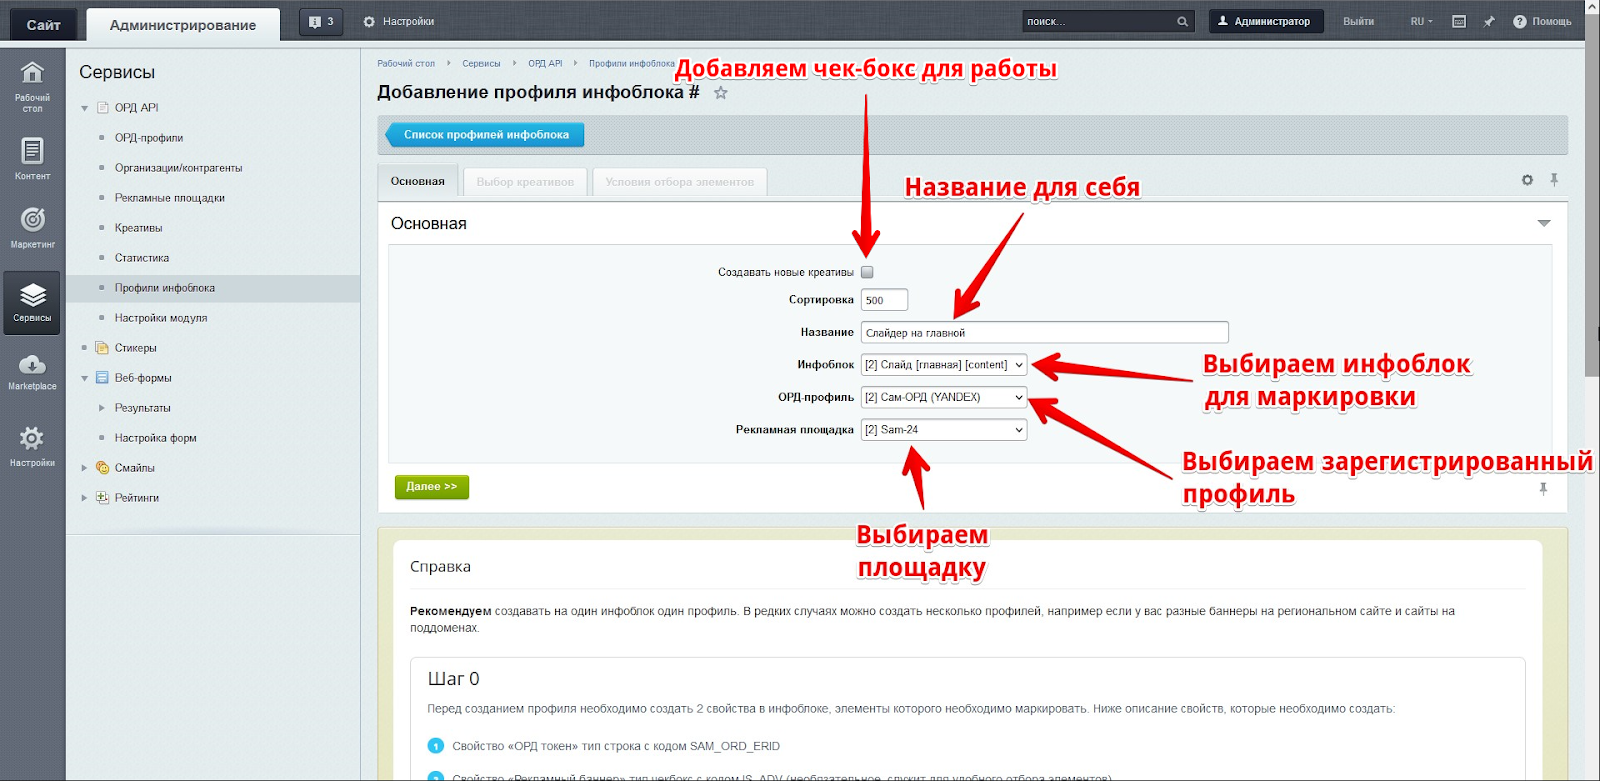
Task: Click the pin icon in top bar
Action: coord(1489,21)
